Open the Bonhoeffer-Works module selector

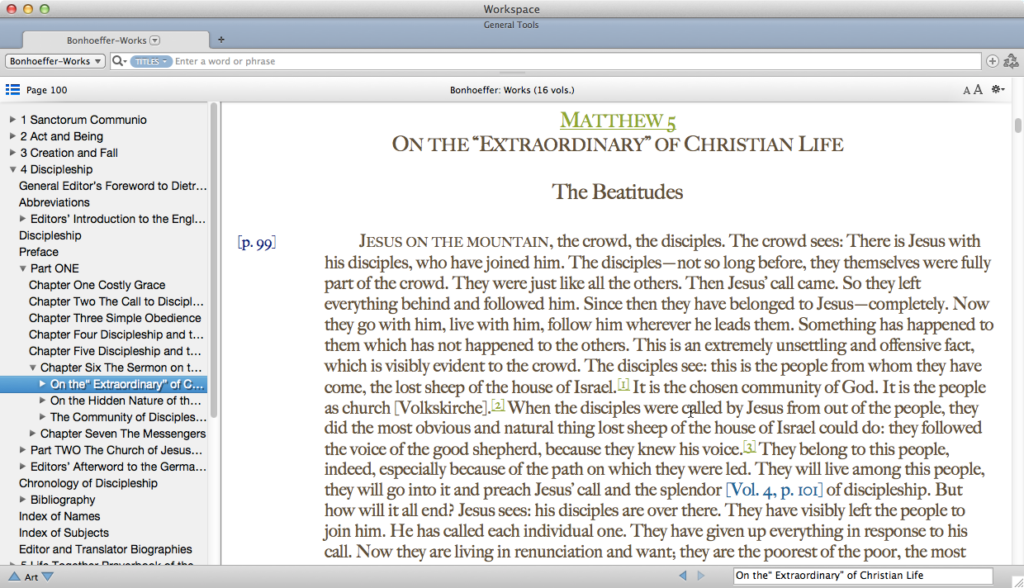point(55,61)
